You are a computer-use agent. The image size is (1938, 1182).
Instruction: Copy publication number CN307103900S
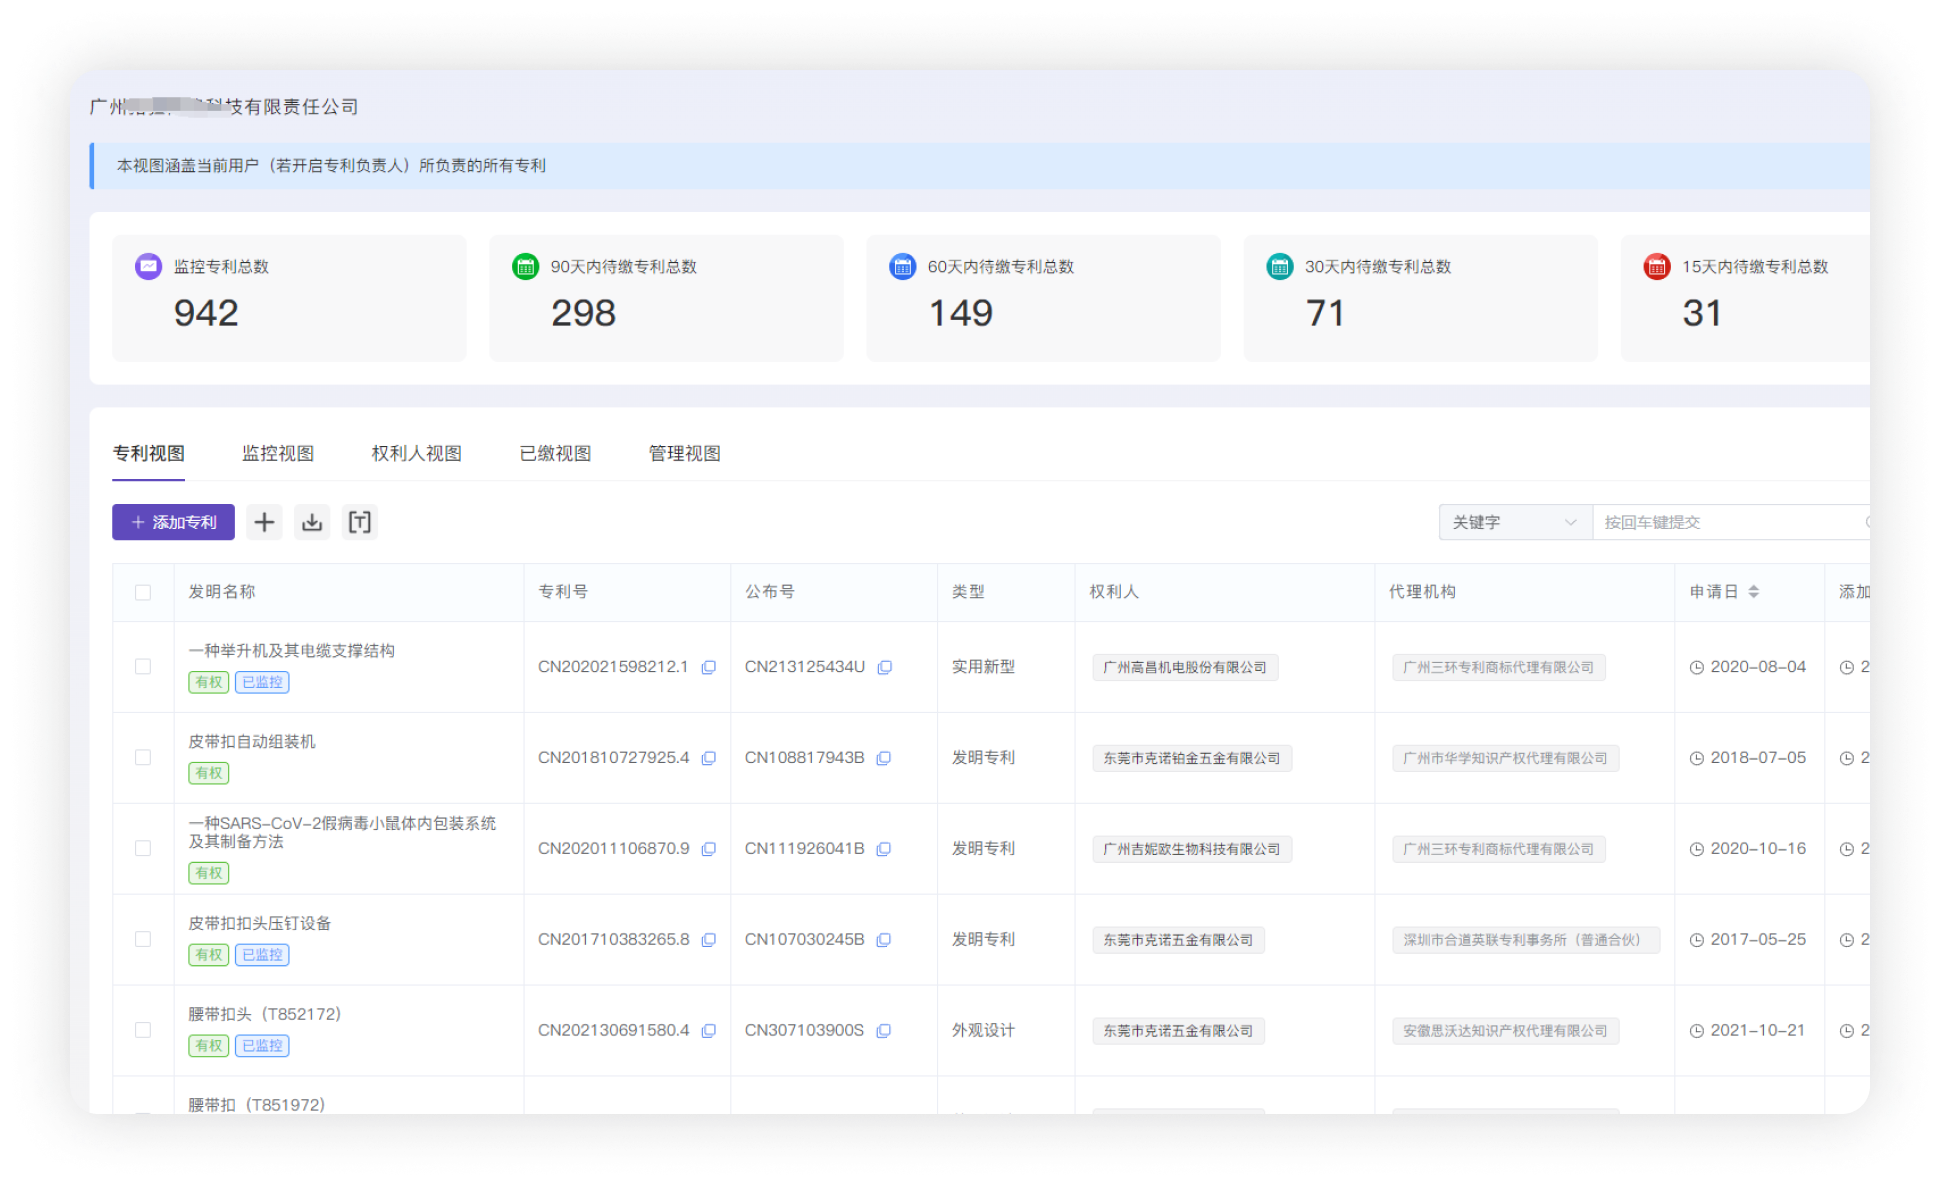[883, 1031]
